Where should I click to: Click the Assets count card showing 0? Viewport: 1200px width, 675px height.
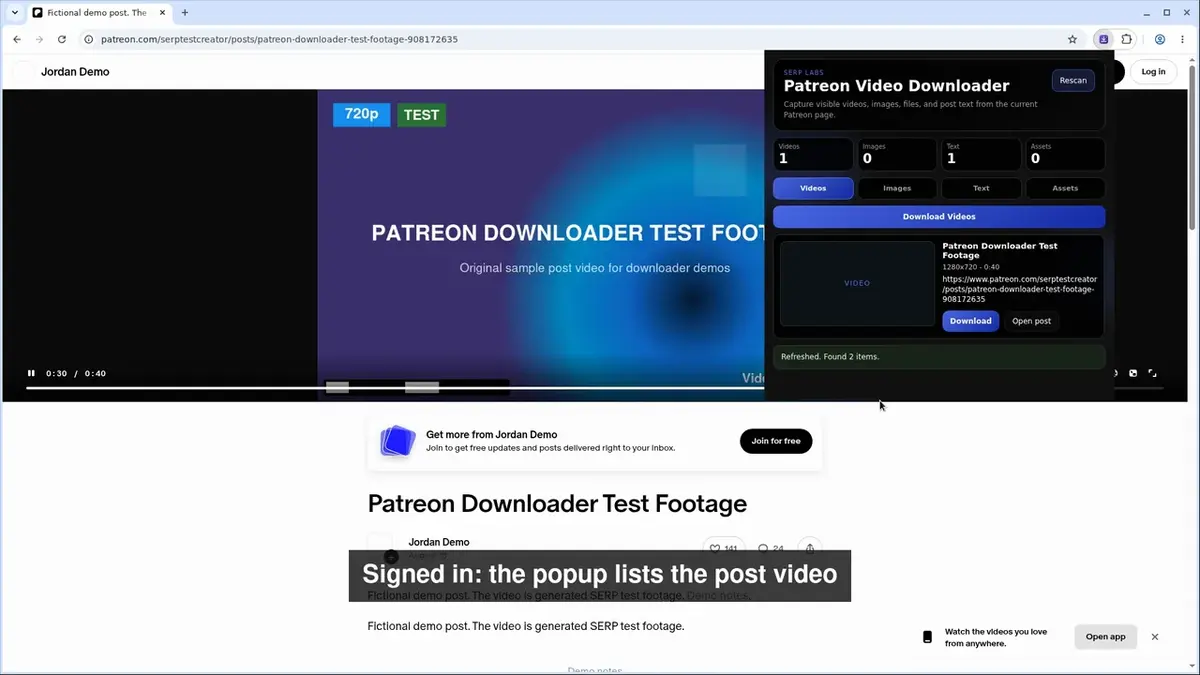1066,154
